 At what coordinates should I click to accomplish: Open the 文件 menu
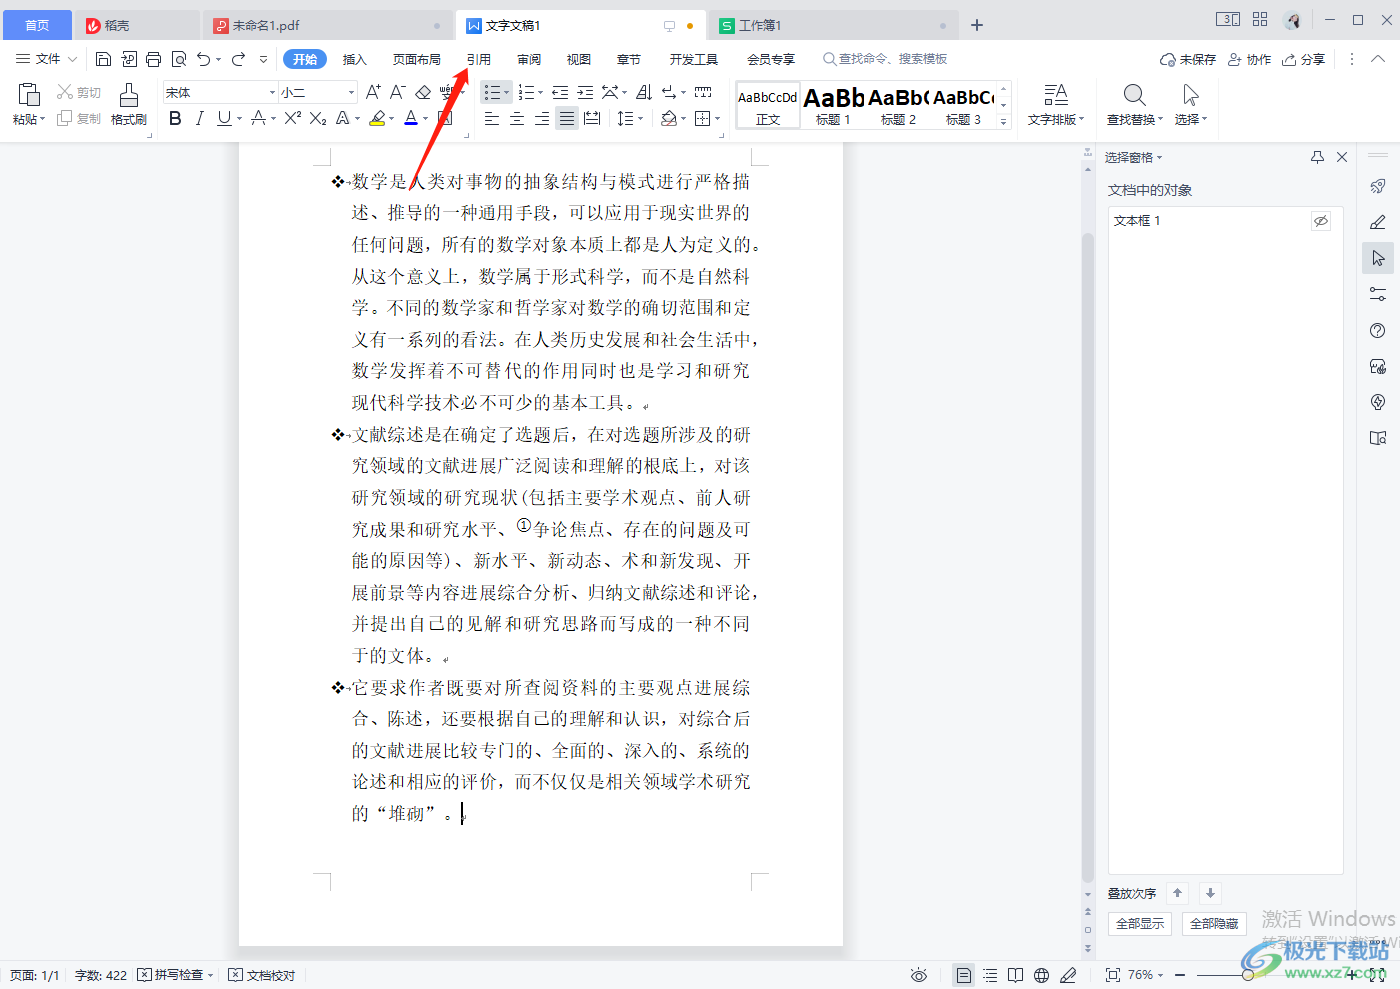tap(47, 59)
